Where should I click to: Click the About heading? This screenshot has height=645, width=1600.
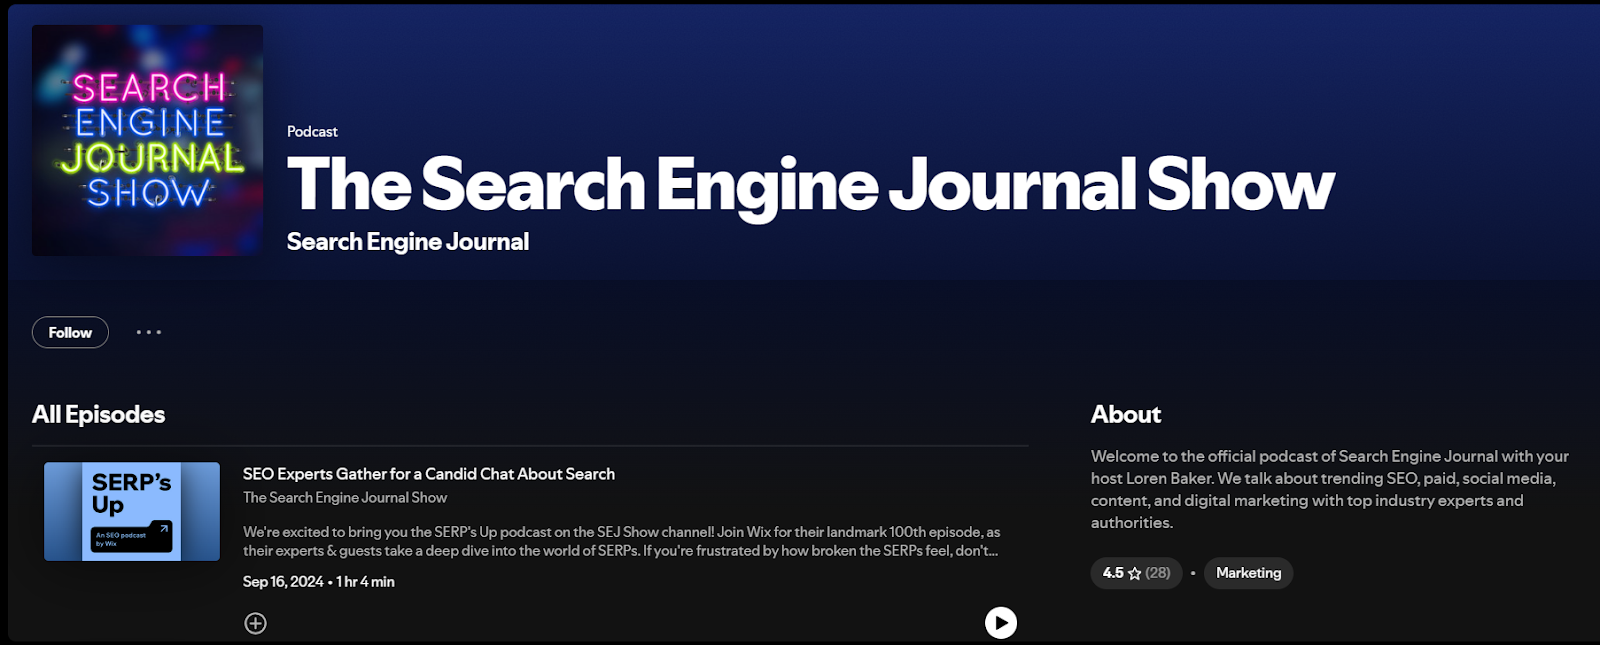coord(1126,414)
